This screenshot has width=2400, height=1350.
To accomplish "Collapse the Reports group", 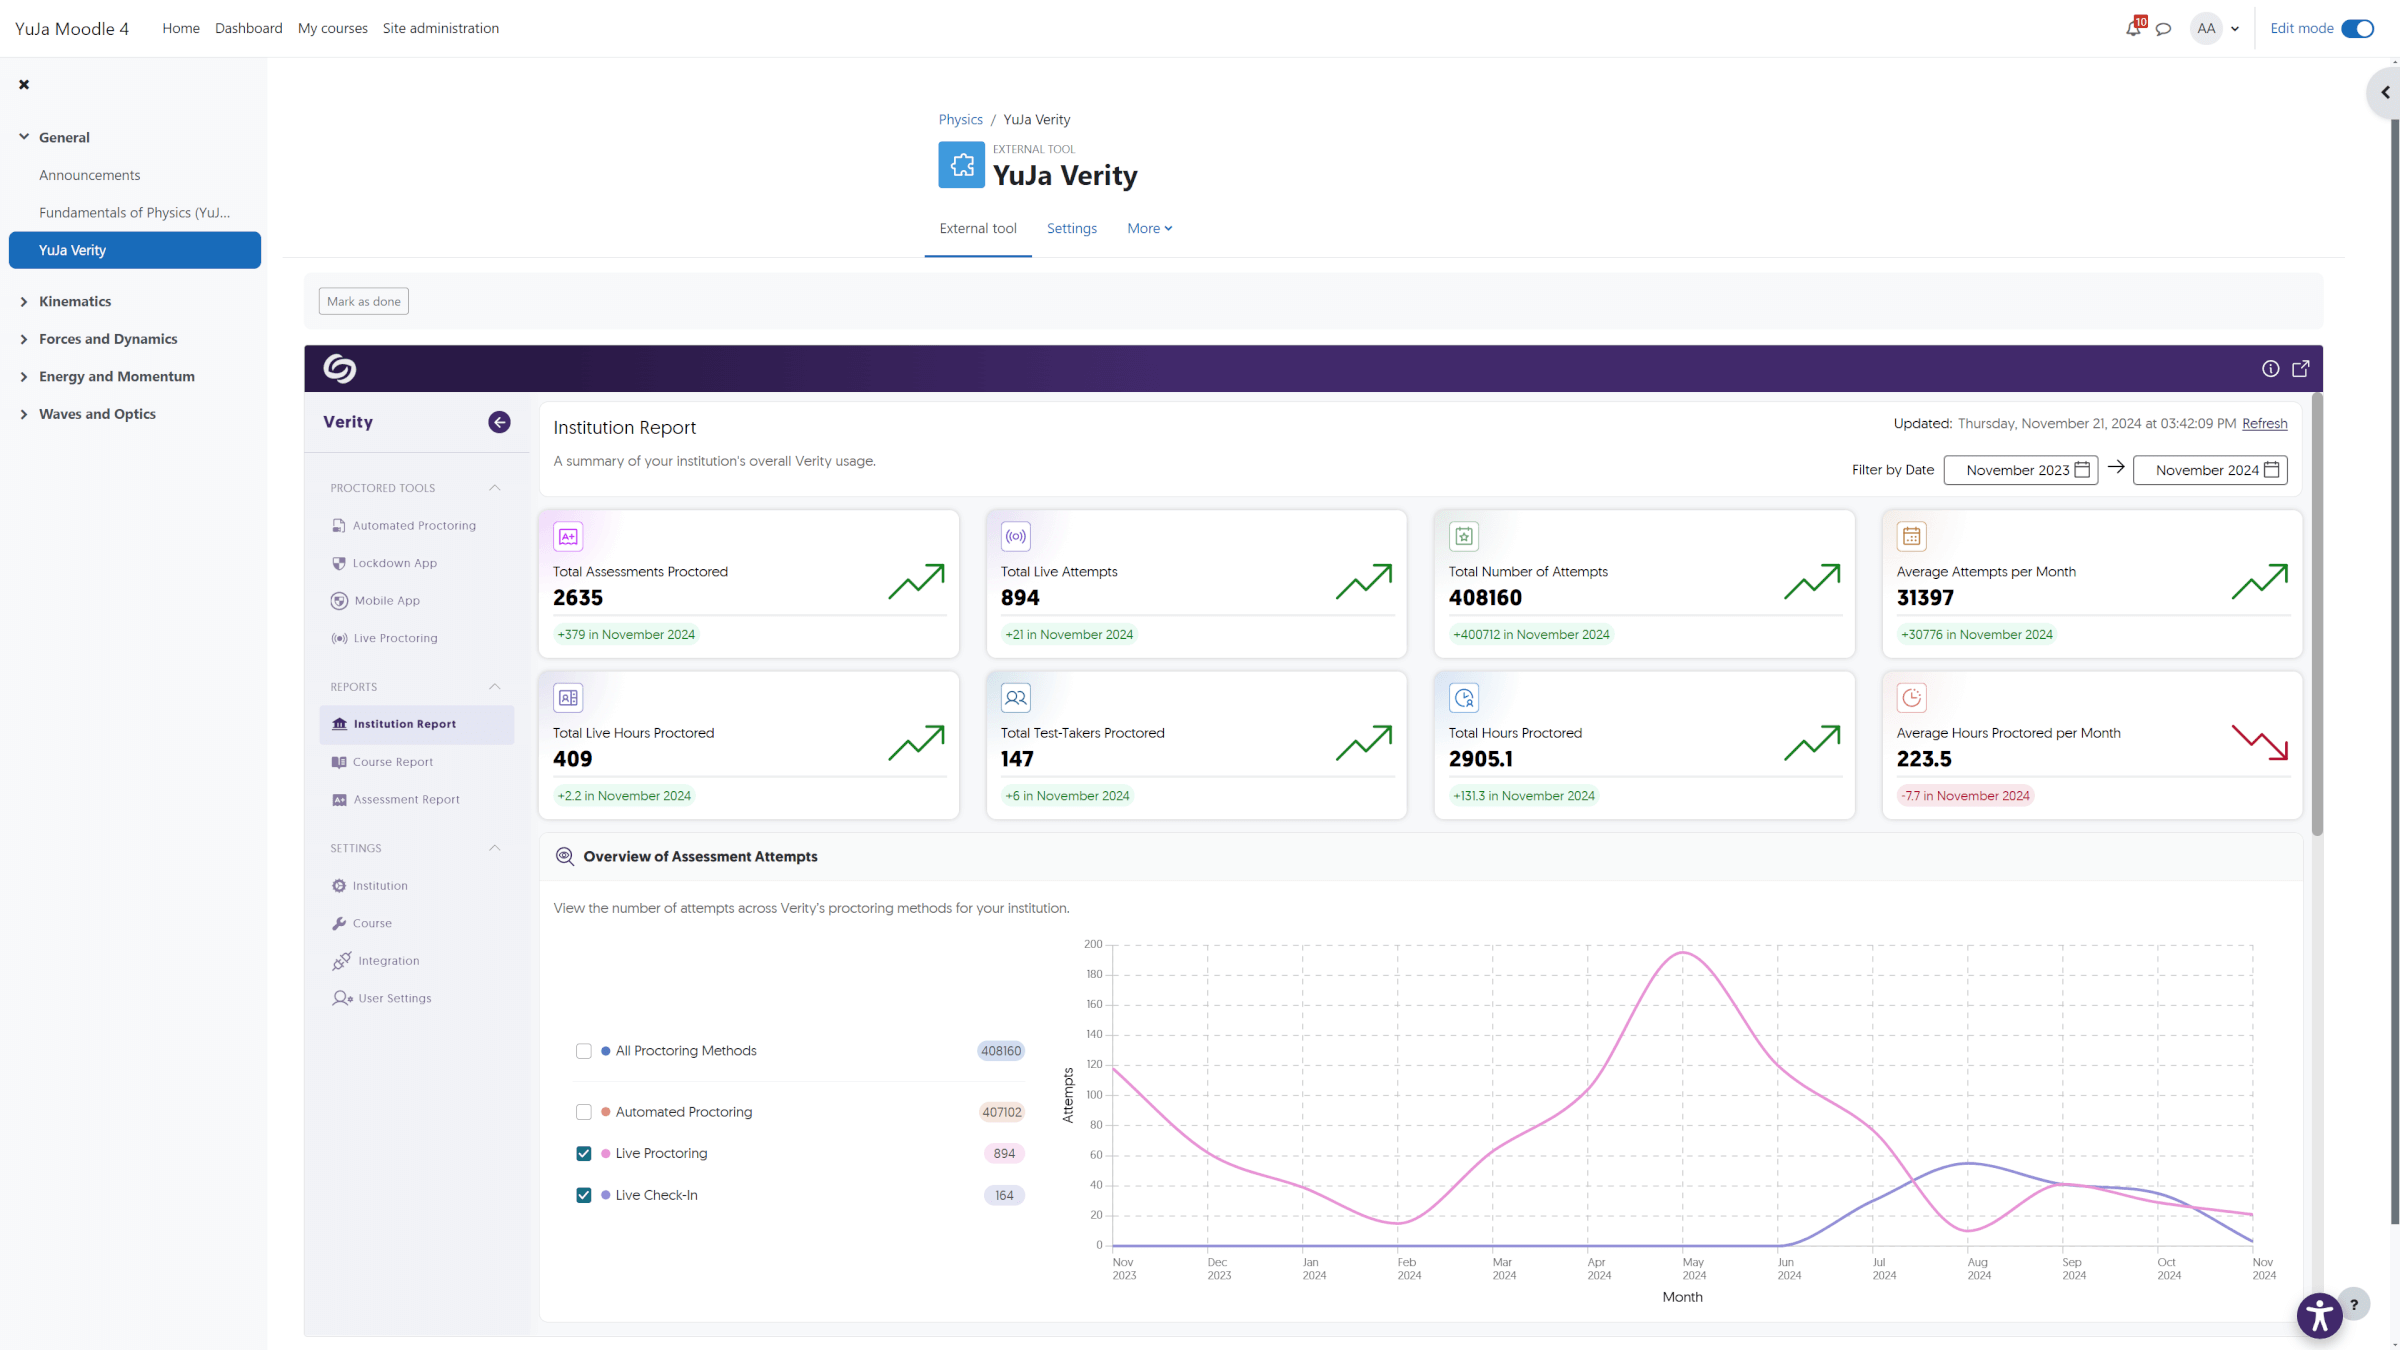I will coord(495,687).
